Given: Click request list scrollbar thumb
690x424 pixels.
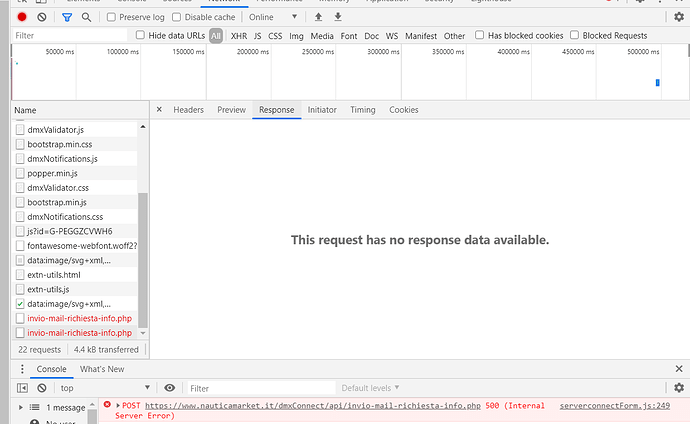Looking at the screenshot, I should pos(143,260).
